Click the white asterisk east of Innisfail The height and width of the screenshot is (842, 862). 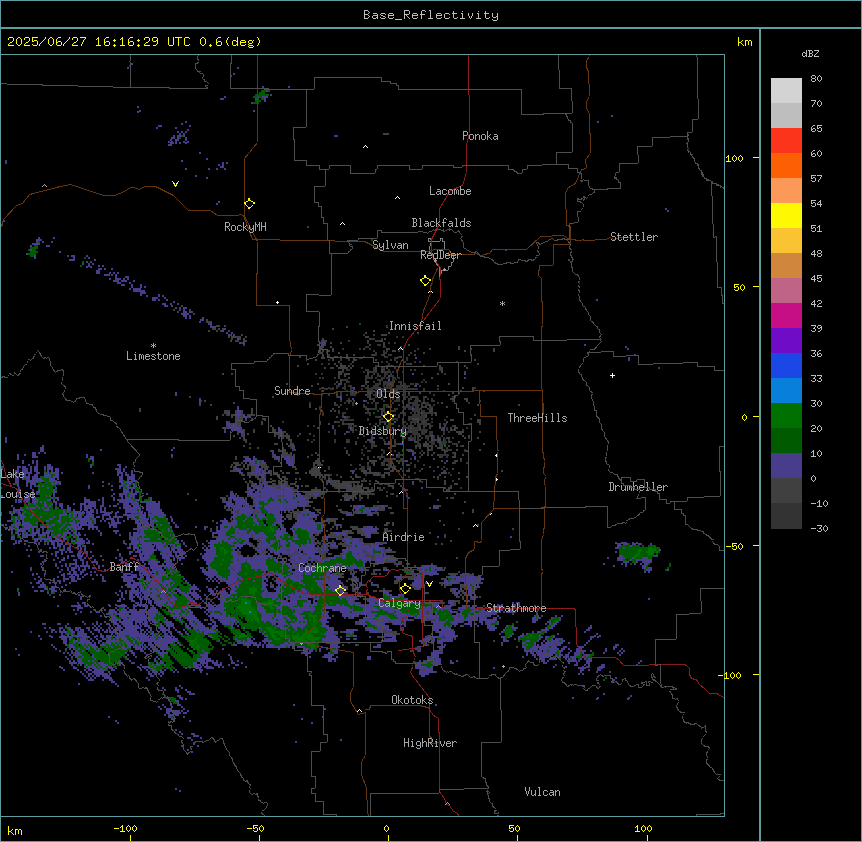point(502,303)
